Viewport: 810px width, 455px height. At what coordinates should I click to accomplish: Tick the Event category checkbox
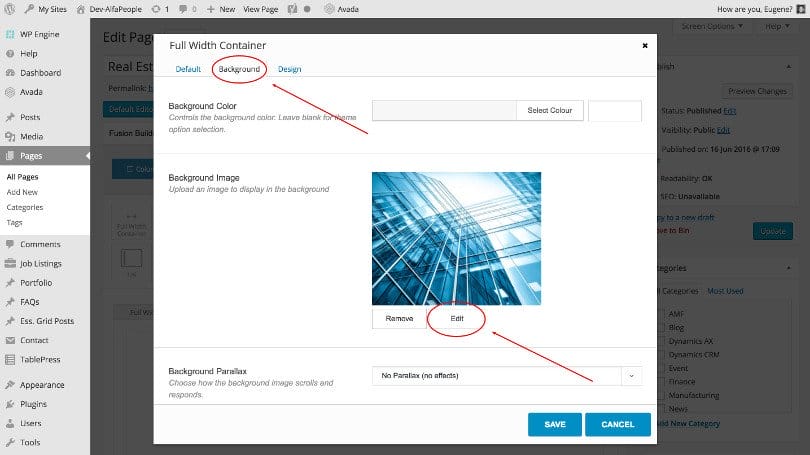[x=661, y=368]
